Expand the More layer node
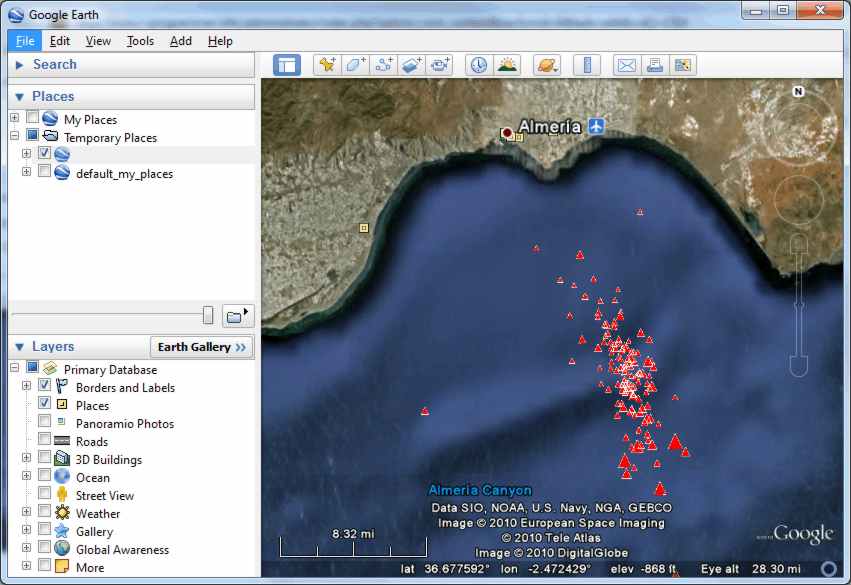851x585 pixels. [26, 565]
